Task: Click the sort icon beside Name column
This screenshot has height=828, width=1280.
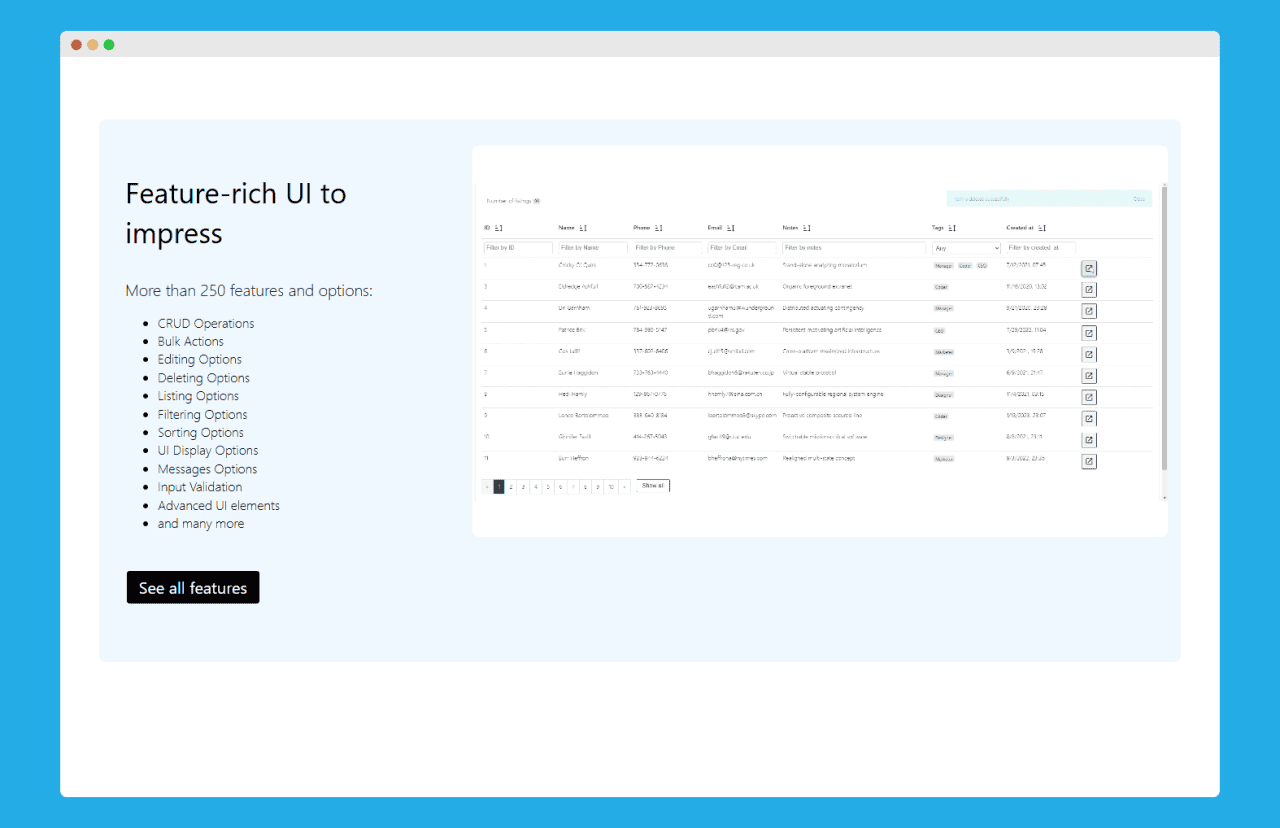Action: tap(583, 228)
